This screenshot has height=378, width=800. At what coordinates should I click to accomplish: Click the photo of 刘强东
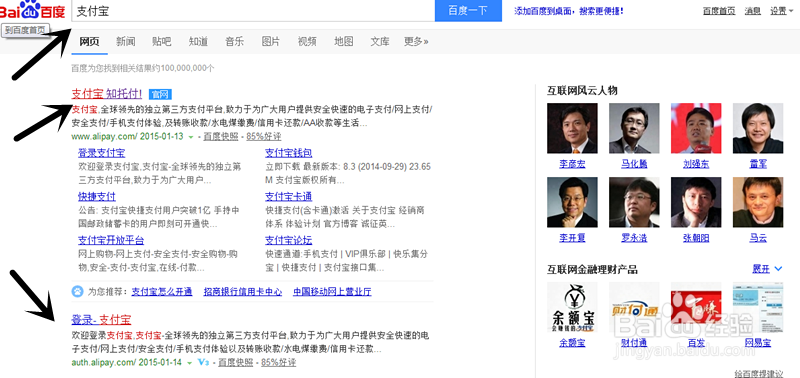696,128
